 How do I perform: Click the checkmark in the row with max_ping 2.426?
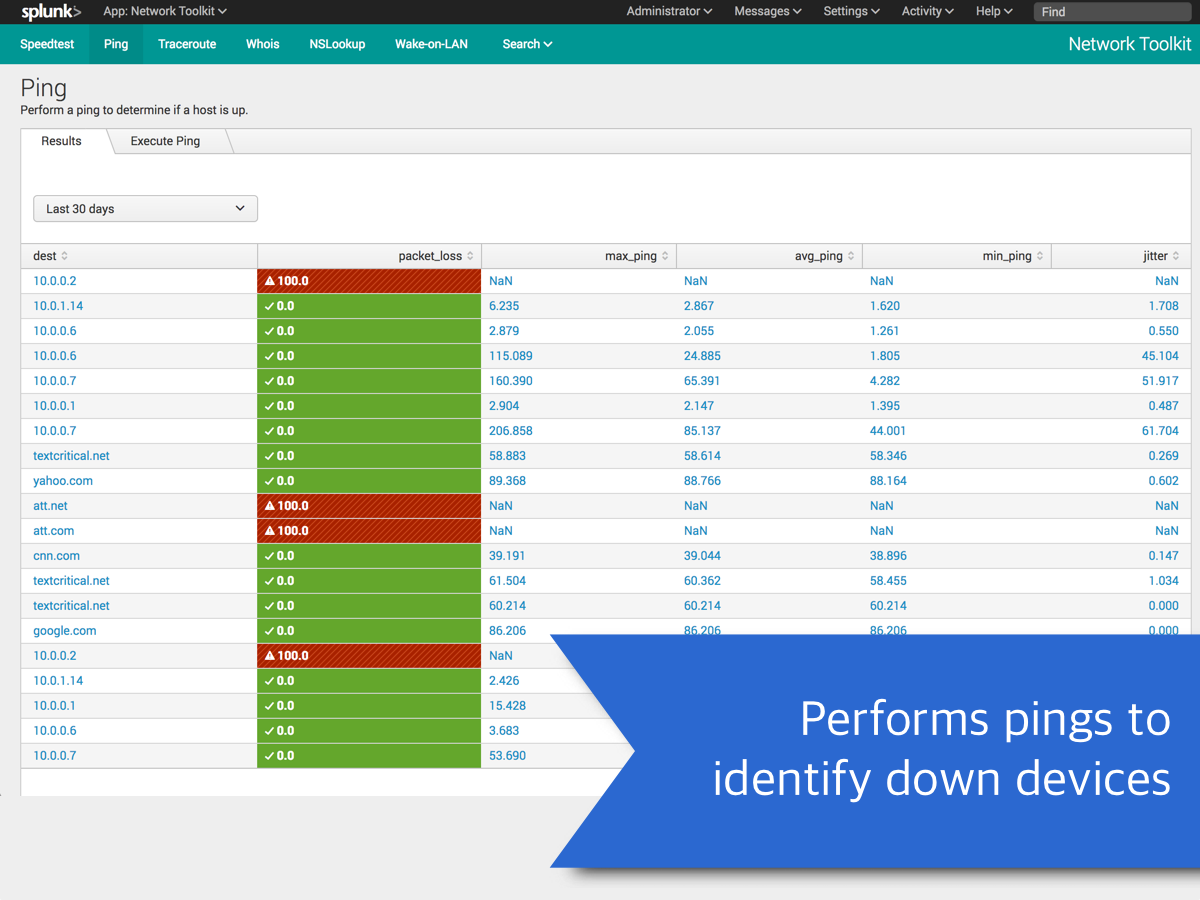pos(270,681)
